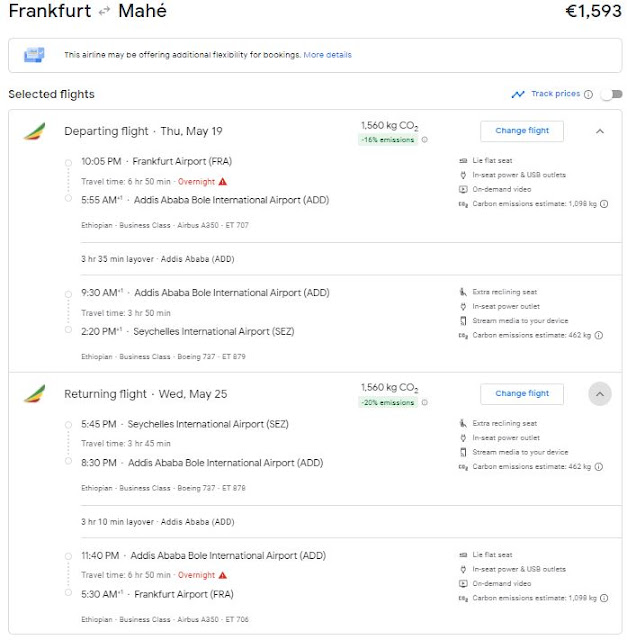Change the returning flight on May 25
This screenshot has width=627, height=640.
coord(521,393)
